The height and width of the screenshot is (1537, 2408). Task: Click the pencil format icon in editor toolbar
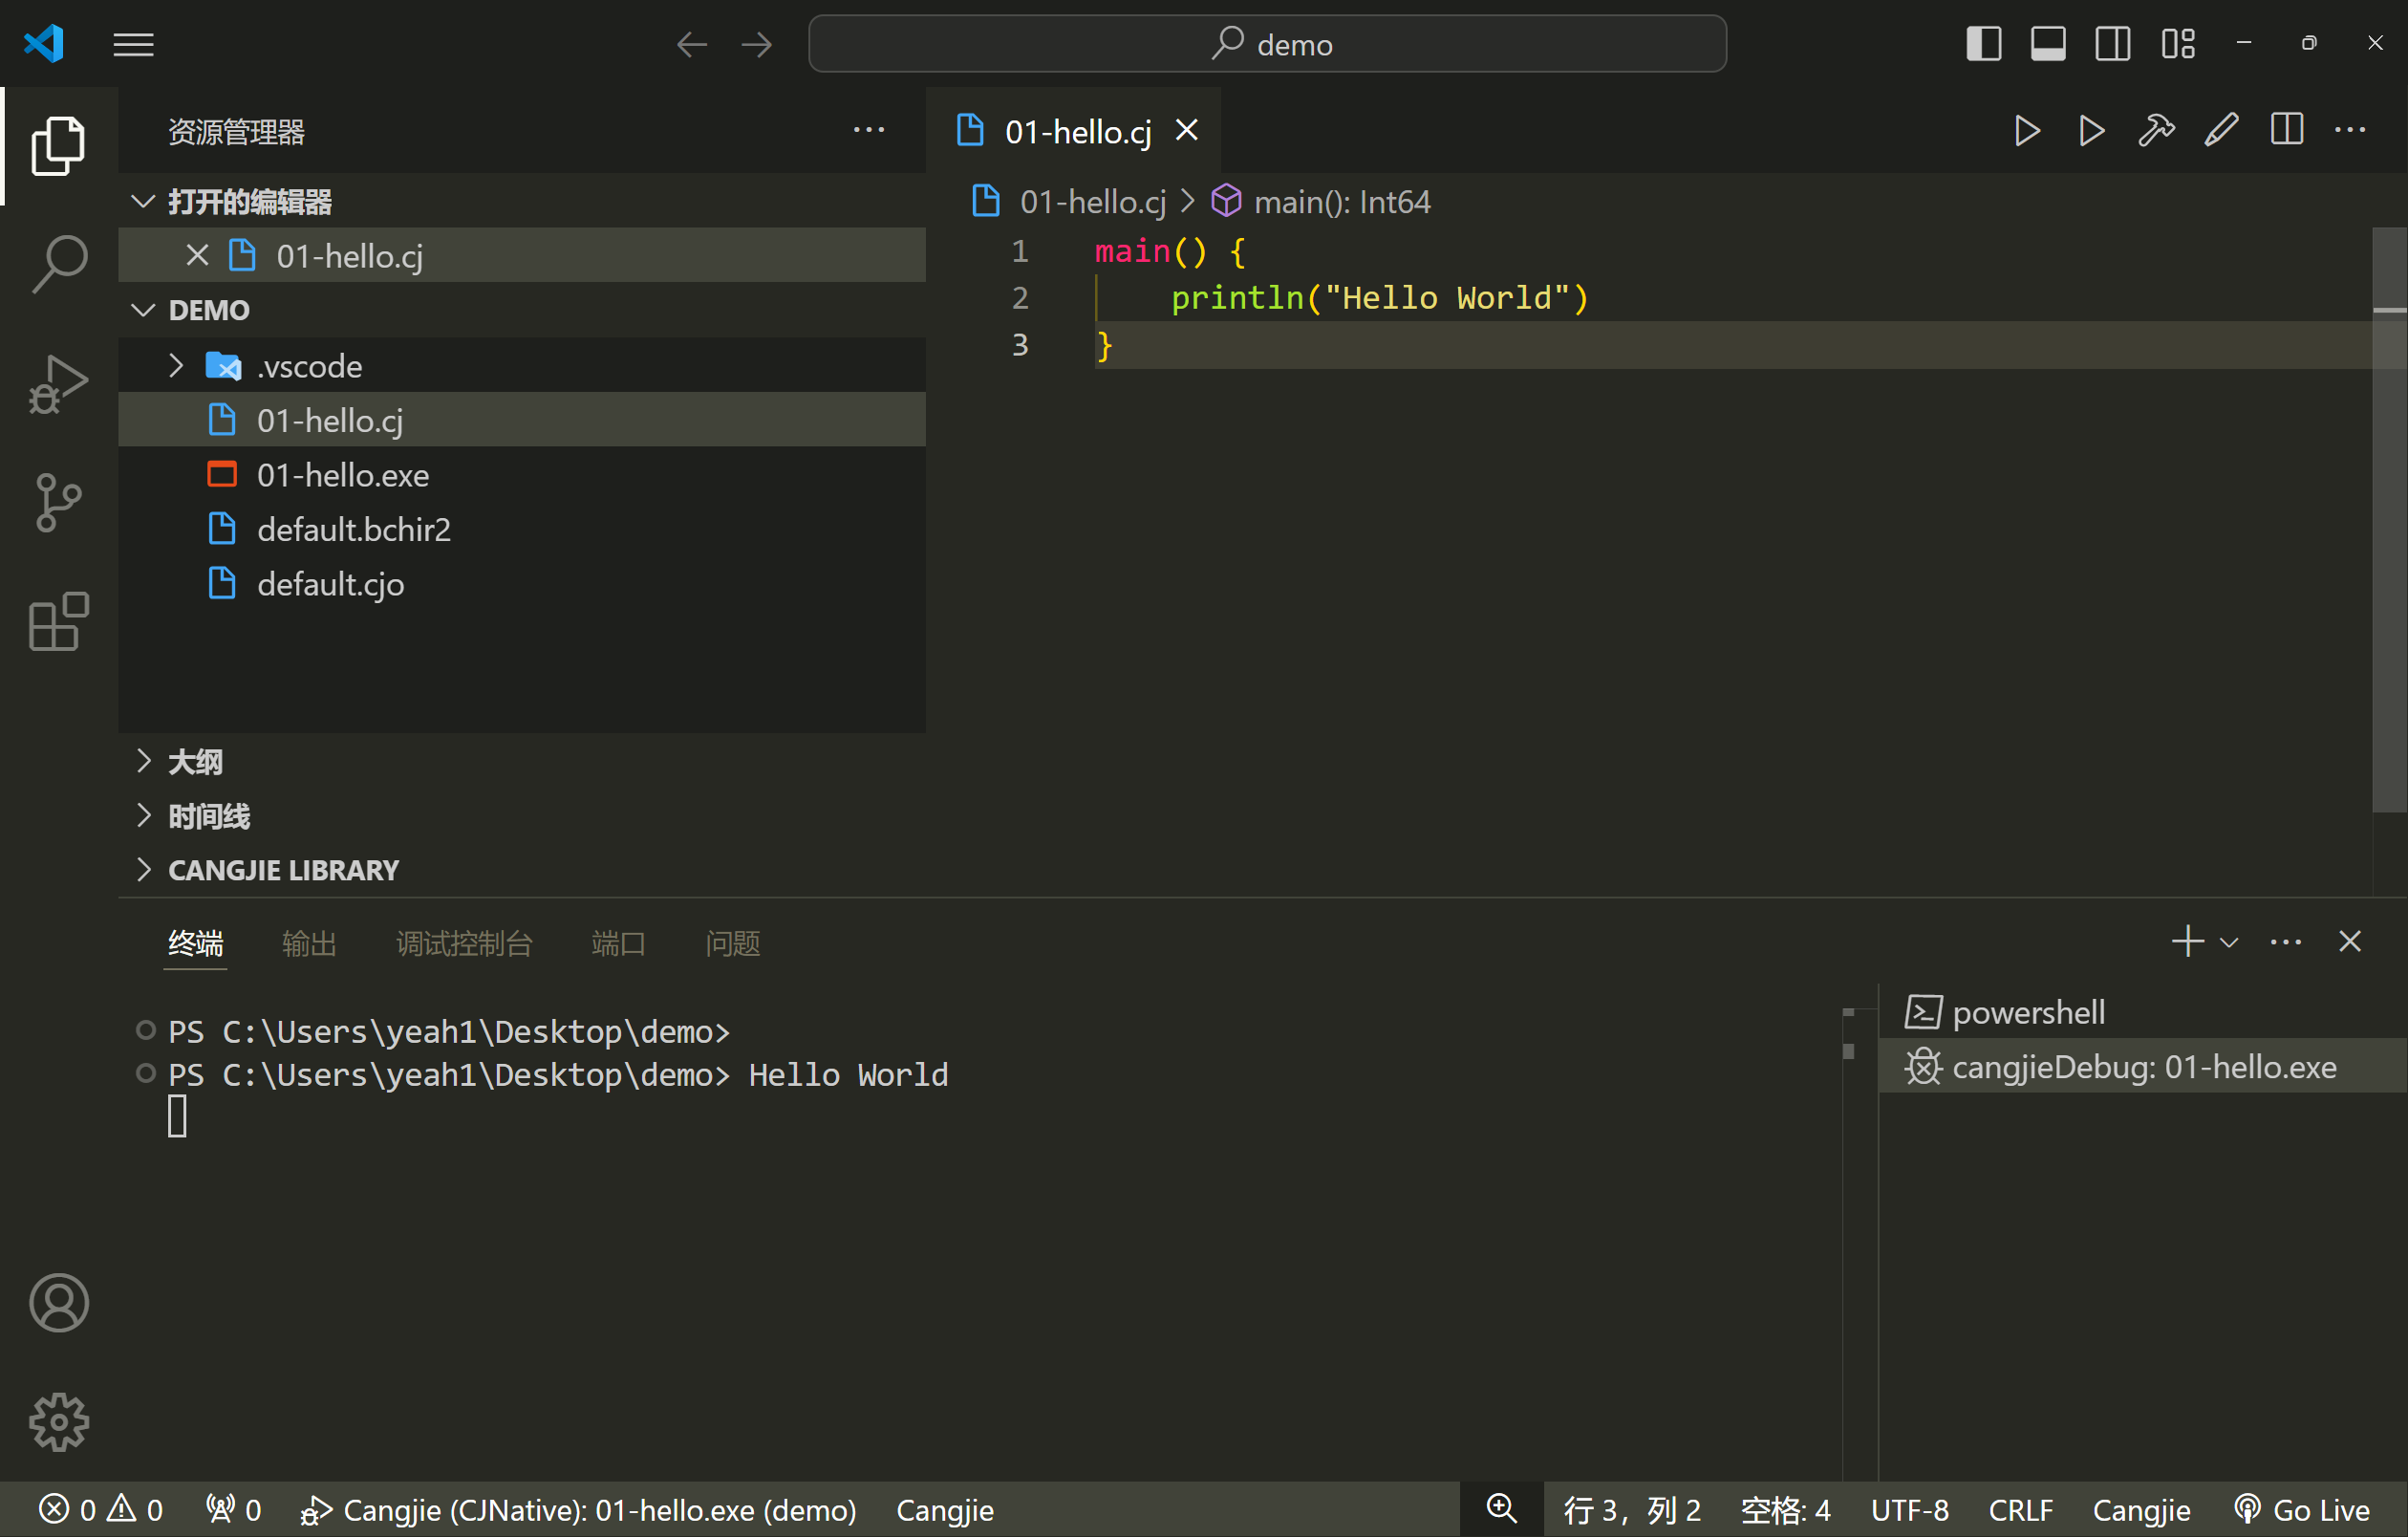coord(2221,131)
